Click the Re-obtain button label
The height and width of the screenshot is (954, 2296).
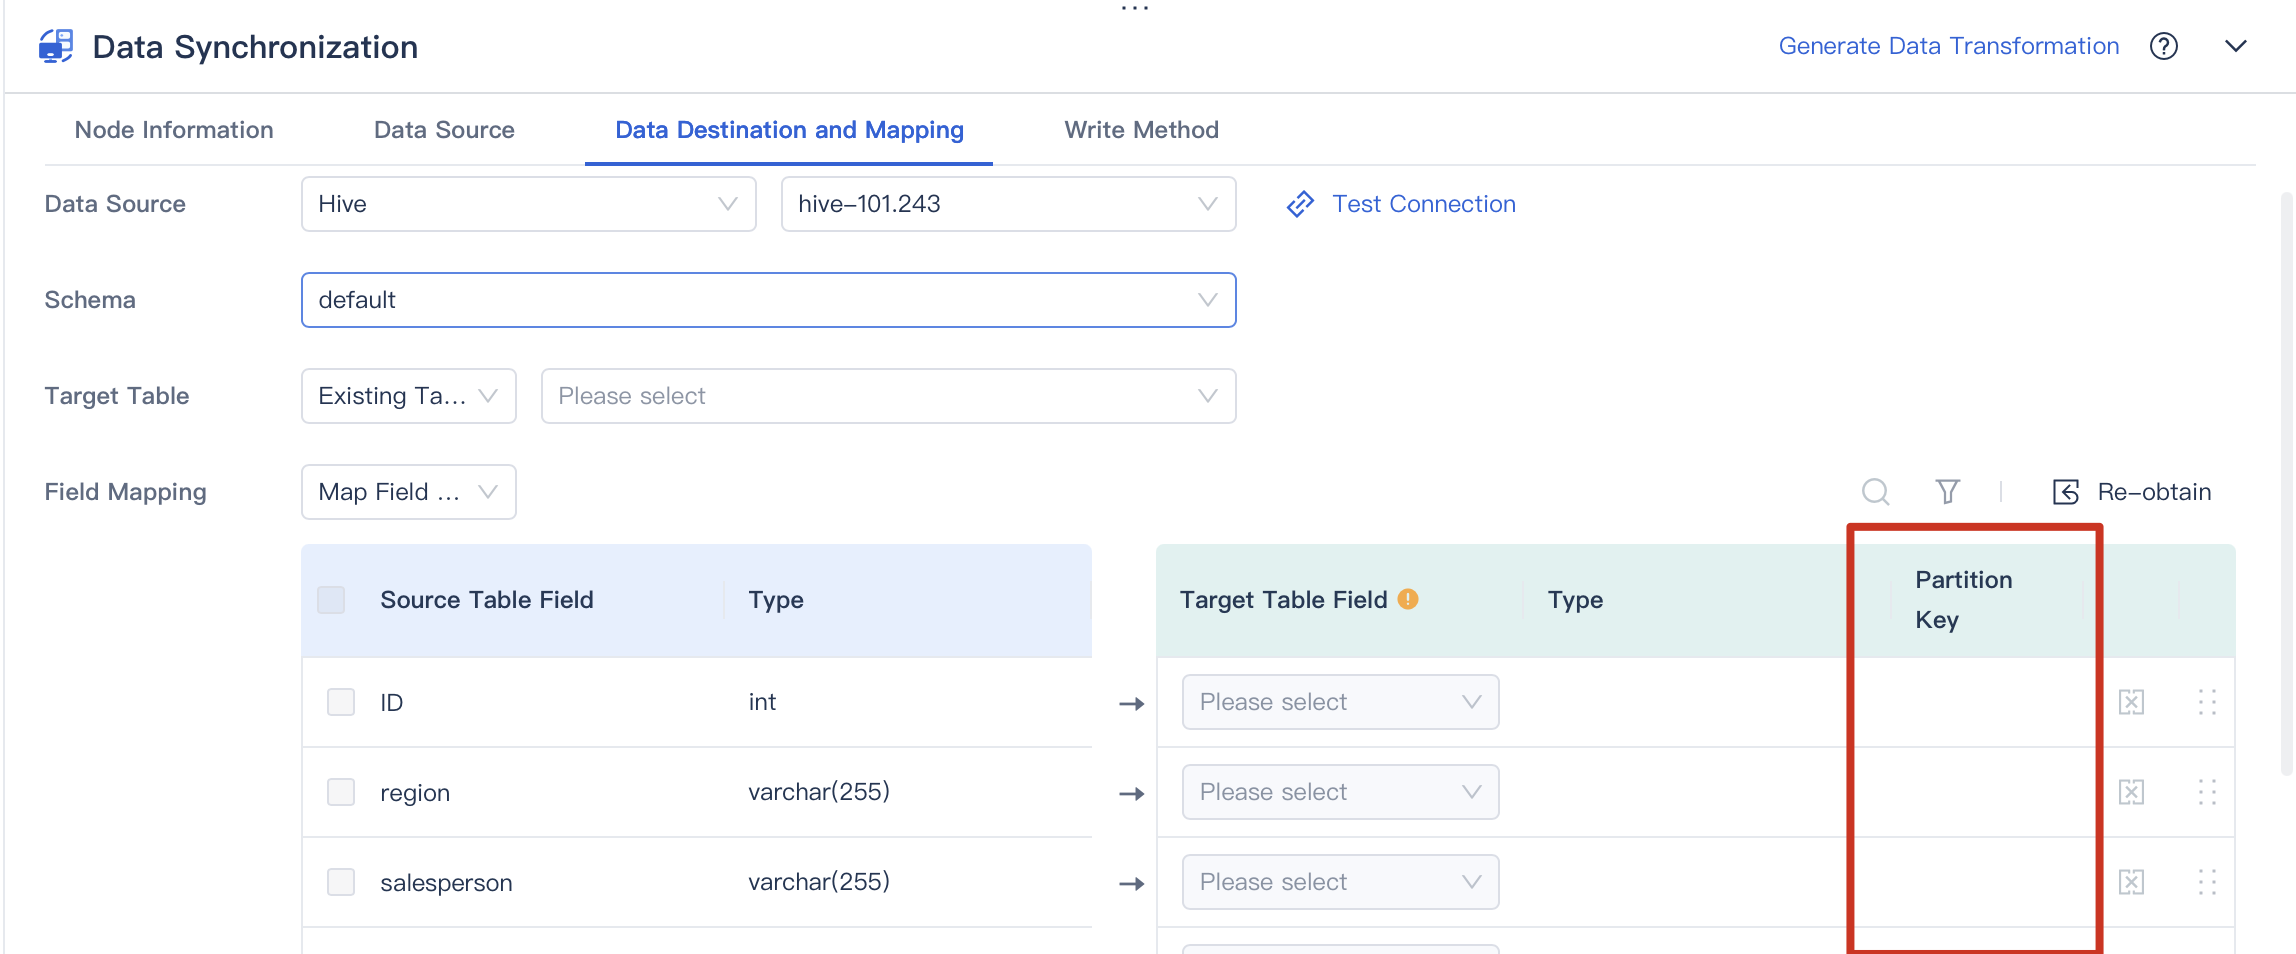tap(2154, 492)
